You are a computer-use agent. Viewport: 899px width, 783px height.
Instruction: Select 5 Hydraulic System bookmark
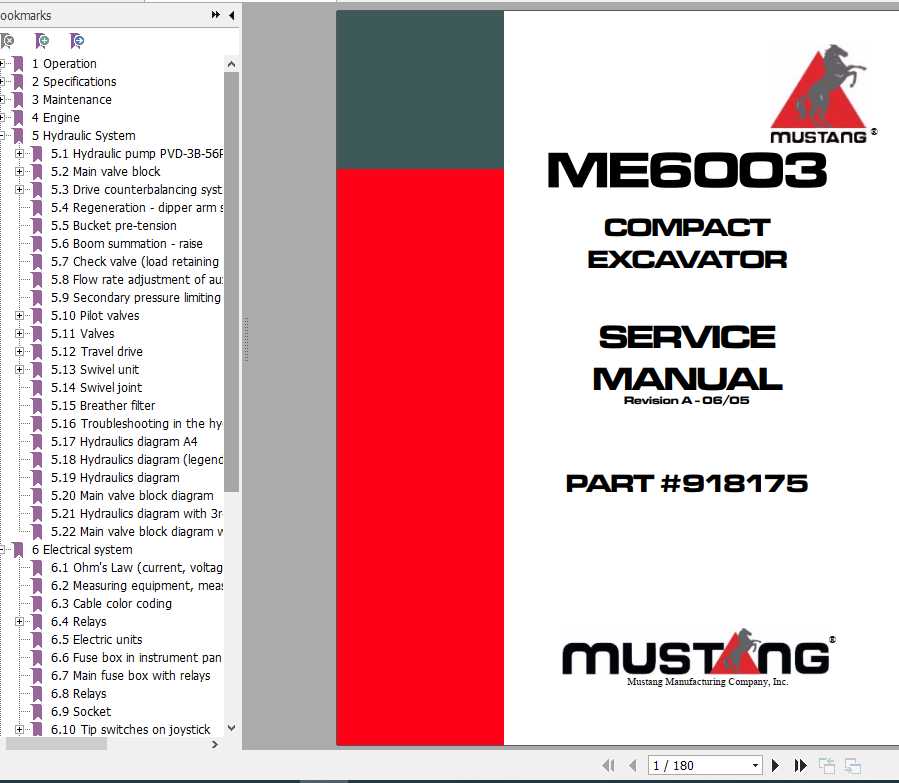84,135
